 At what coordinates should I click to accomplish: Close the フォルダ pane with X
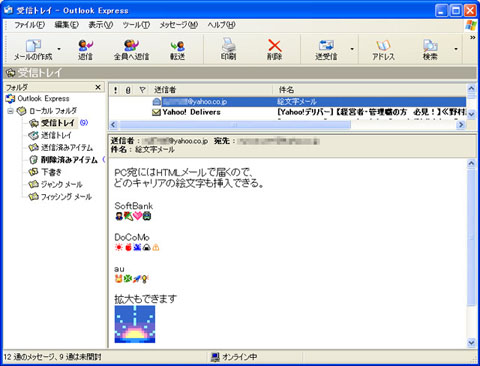(x=98, y=87)
